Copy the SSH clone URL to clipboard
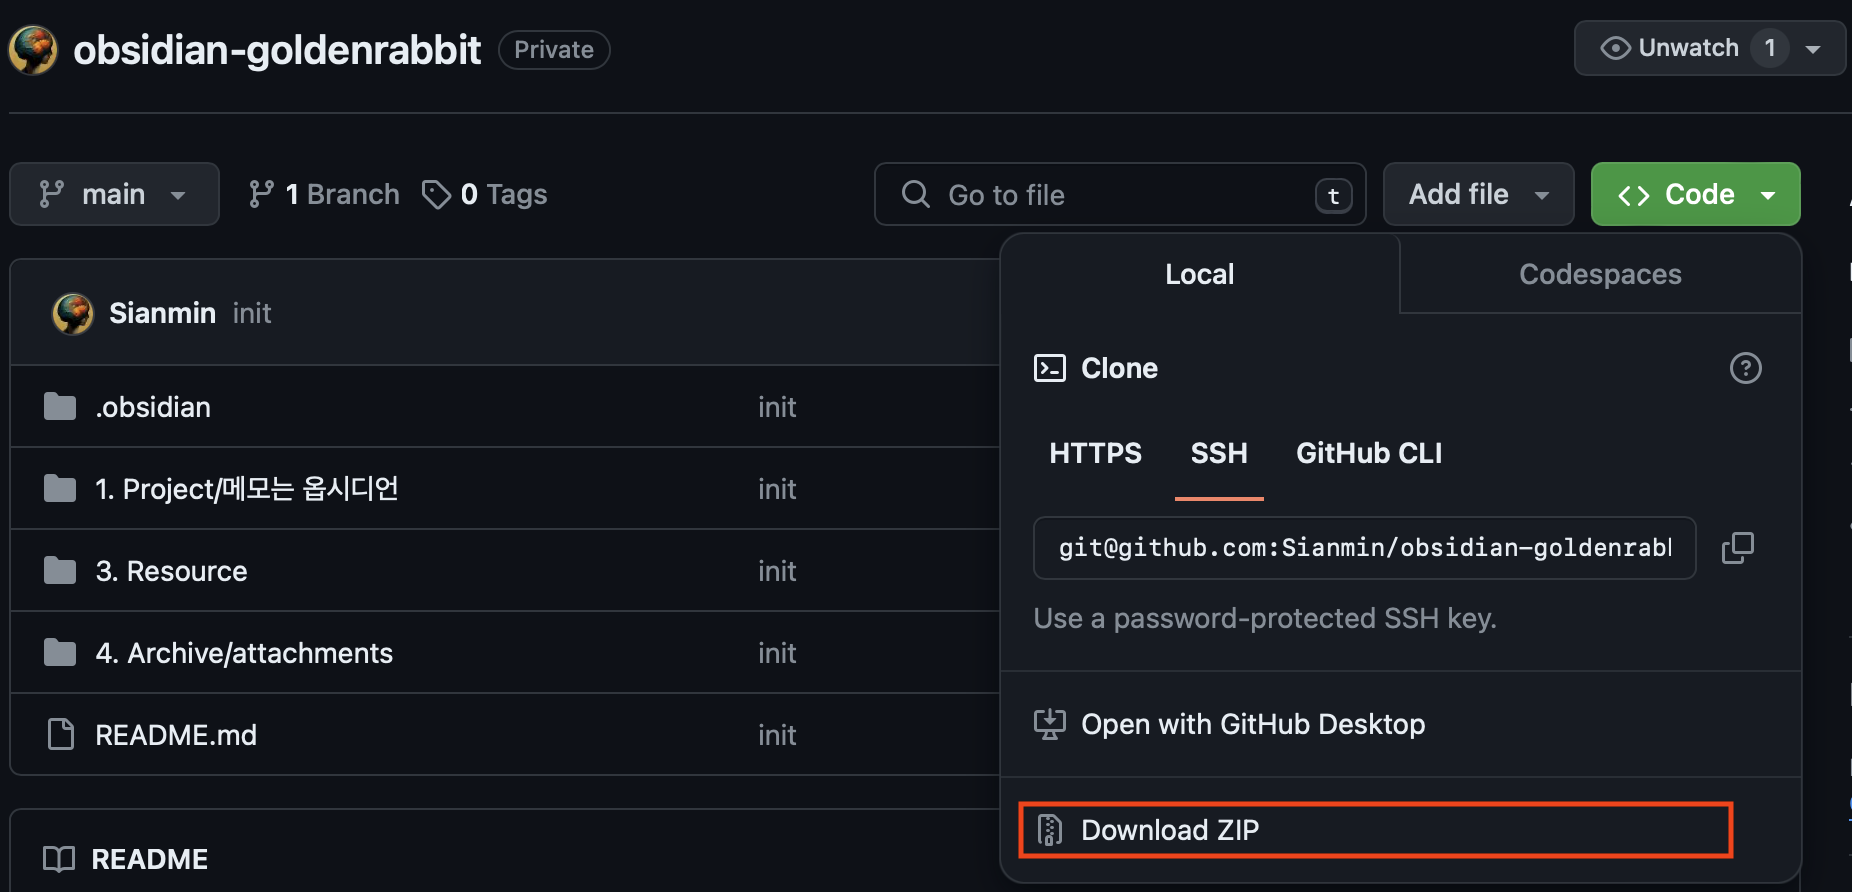The image size is (1852, 892). tap(1737, 548)
